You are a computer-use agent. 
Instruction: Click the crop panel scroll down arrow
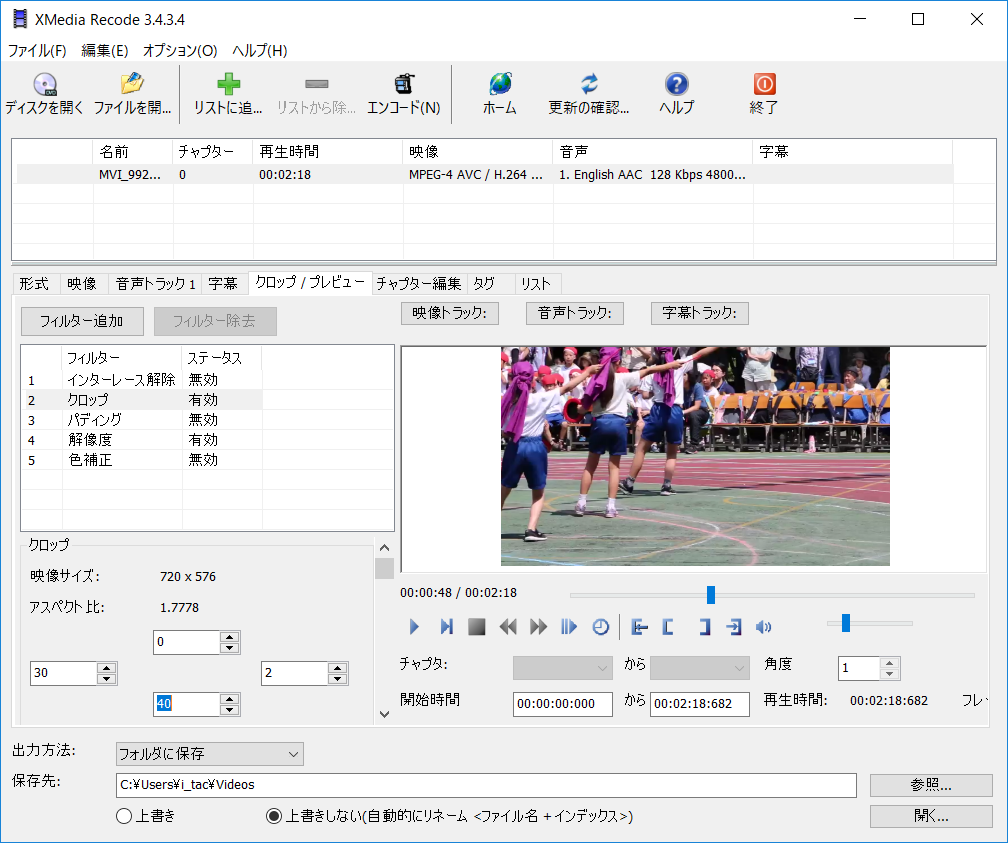pyautogui.click(x=384, y=714)
